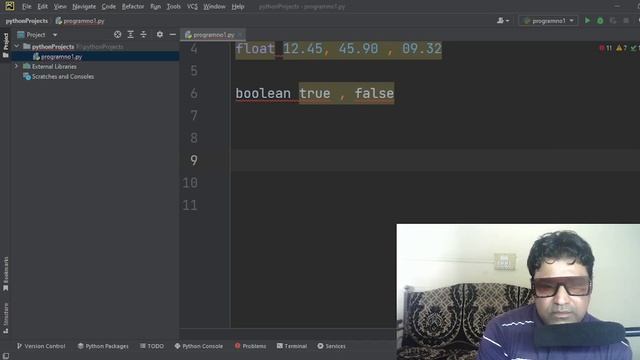Open the View menu

click(60, 7)
